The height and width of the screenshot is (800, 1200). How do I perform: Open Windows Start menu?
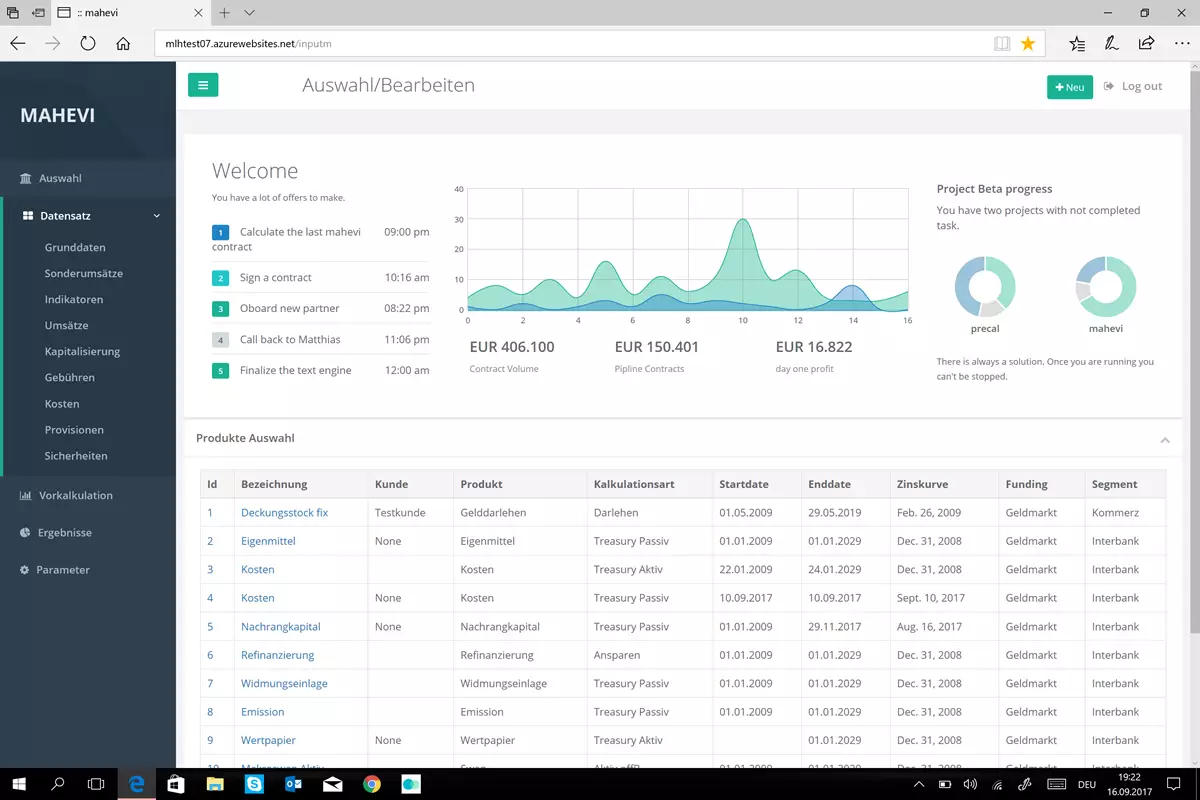(x=20, y=784)
